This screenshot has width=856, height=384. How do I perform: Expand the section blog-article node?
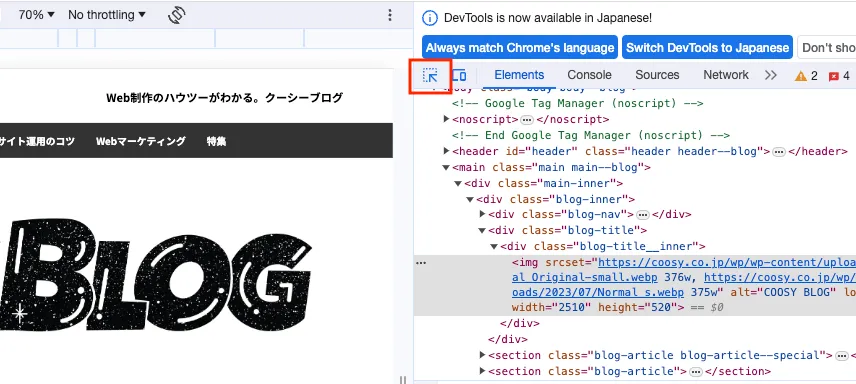[x=483, y=371]
